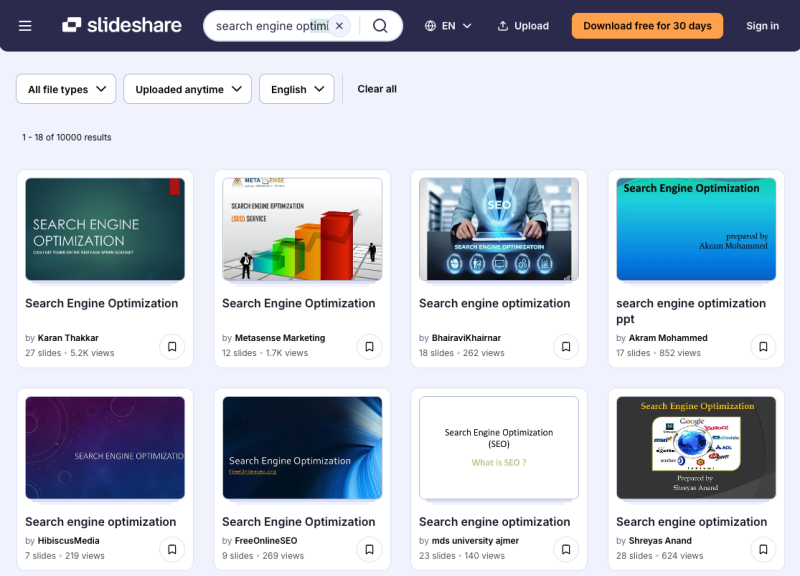
Task: Click Clear all to reset filters
Action: 376,89
